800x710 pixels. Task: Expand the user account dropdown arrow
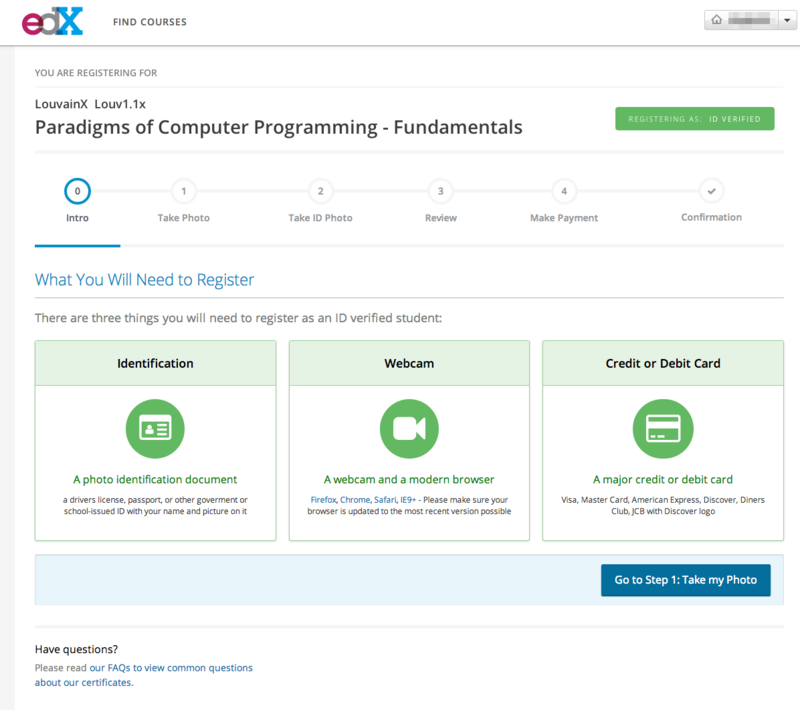click(x=787, y=20)
